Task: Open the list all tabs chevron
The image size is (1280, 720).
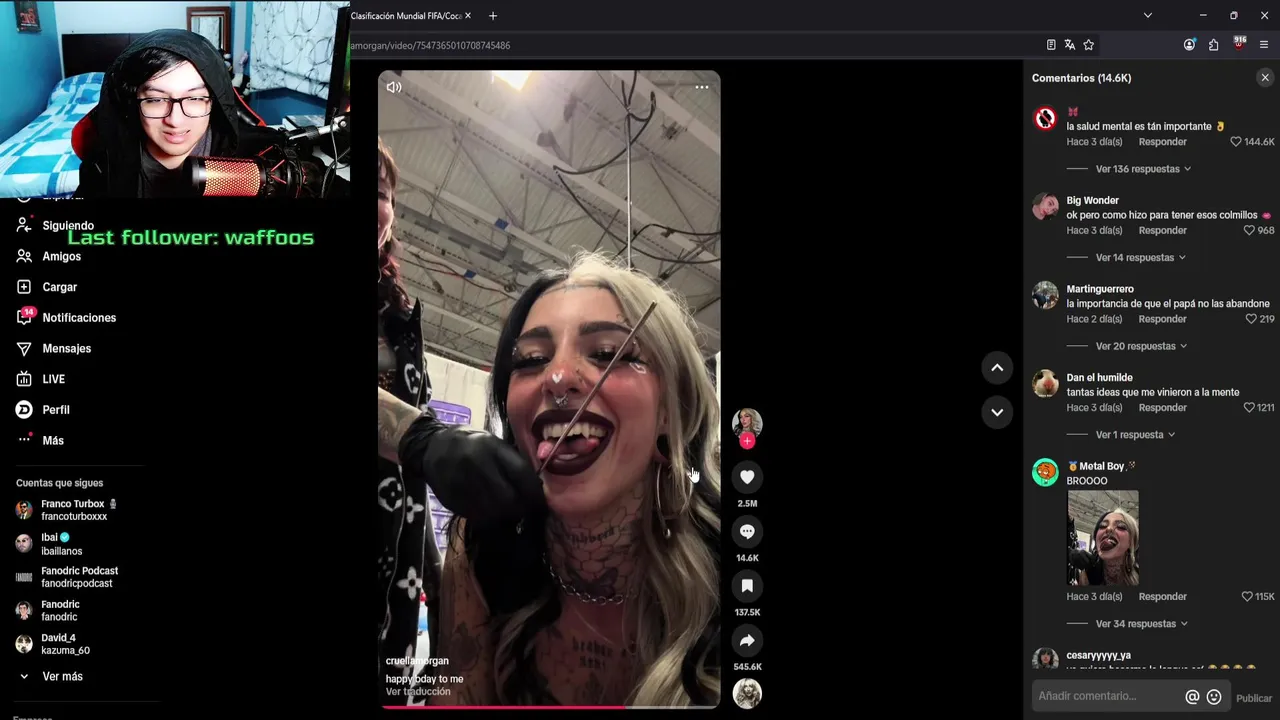Action: 1148,15
